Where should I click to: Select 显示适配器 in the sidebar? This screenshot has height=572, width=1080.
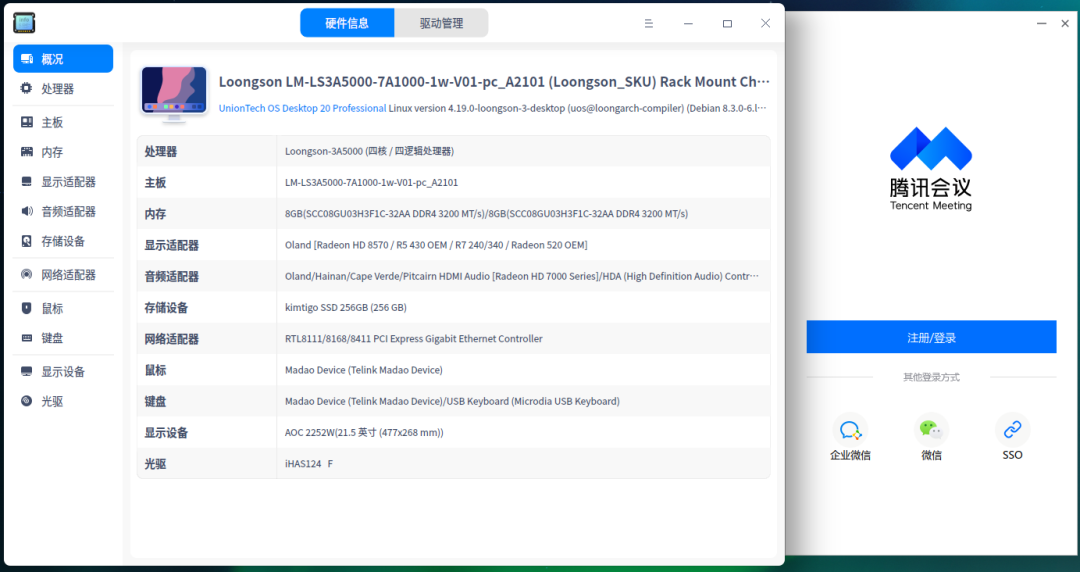tap(68, 182)
